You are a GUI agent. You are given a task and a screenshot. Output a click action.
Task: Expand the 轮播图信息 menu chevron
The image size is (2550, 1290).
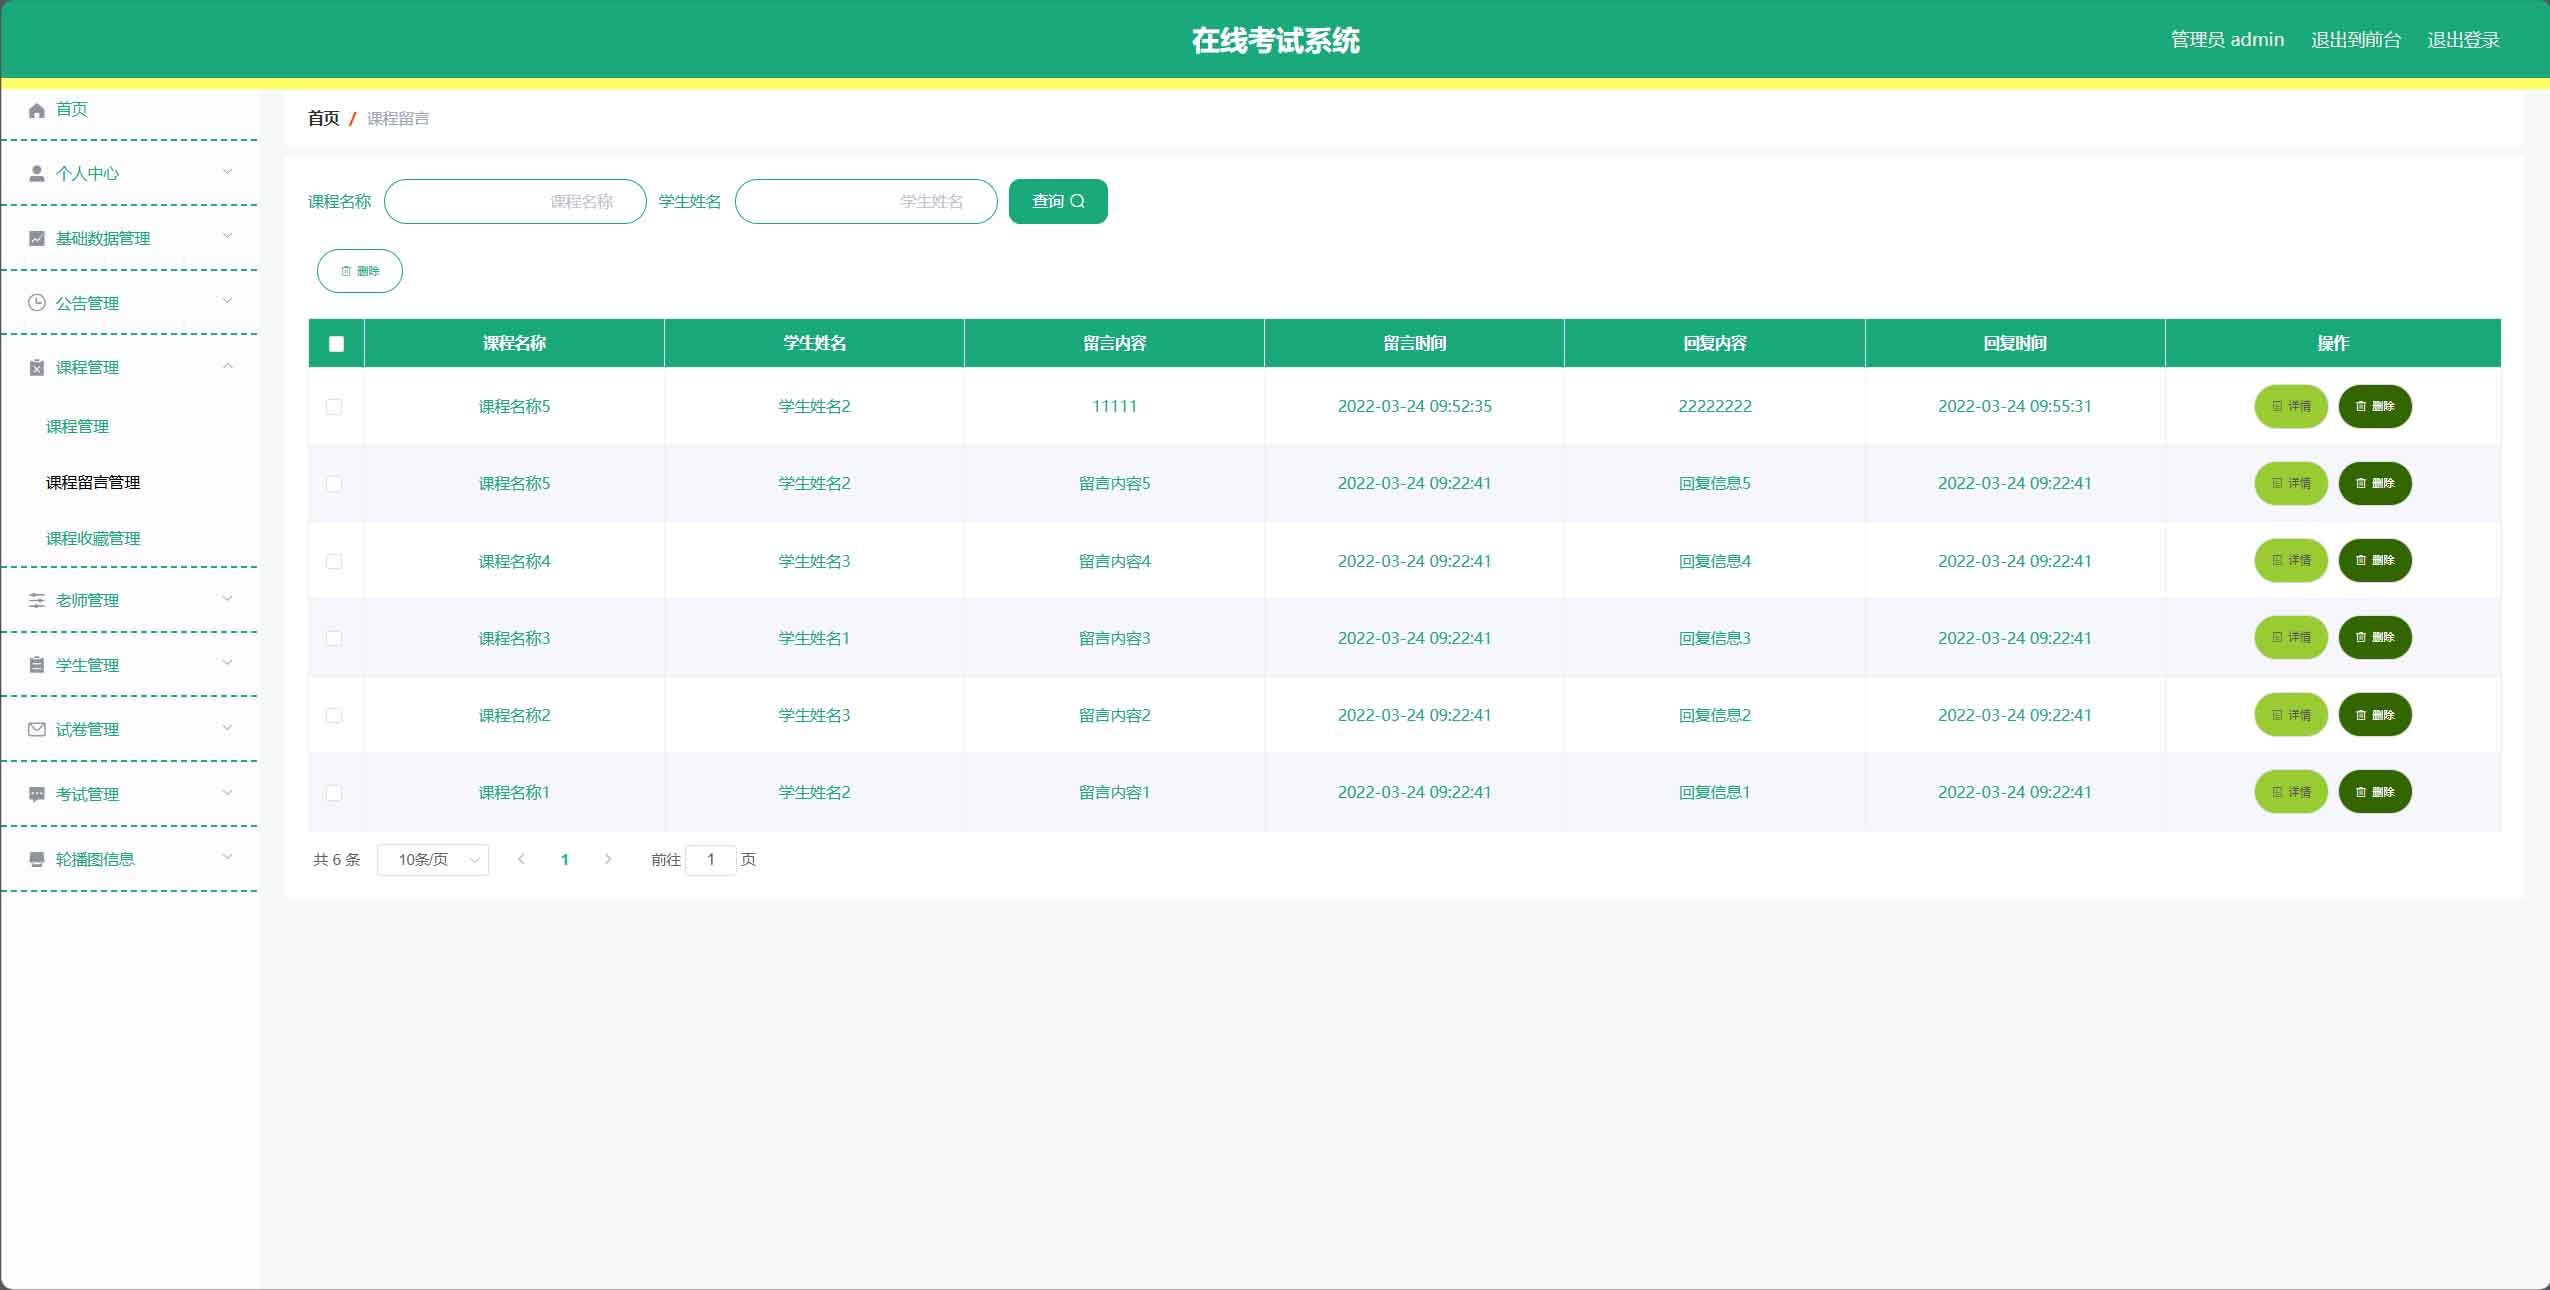[x=227, y=857]
